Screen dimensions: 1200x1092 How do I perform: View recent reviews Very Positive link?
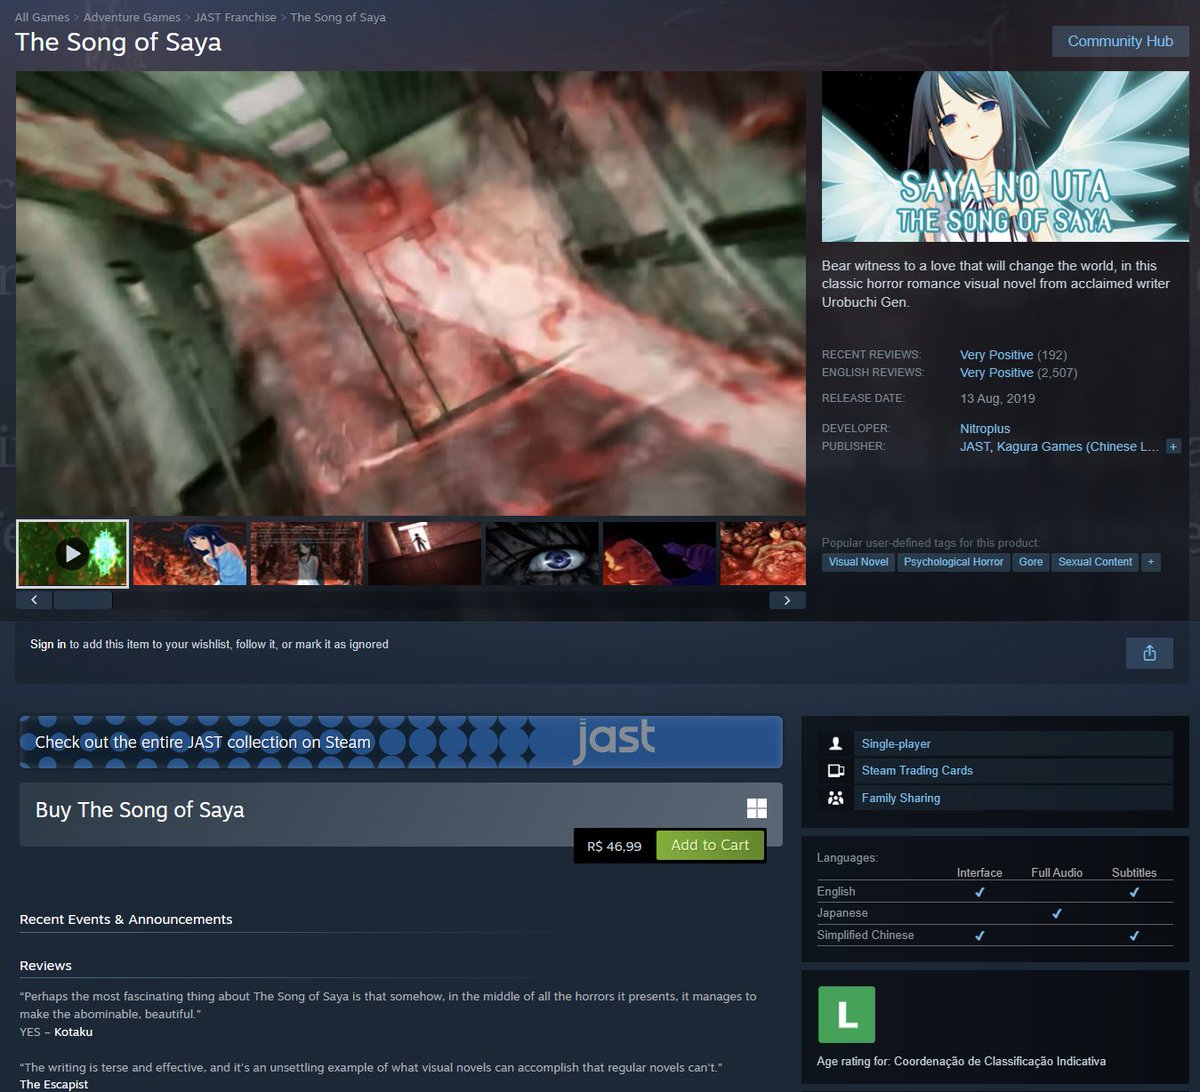996,355
